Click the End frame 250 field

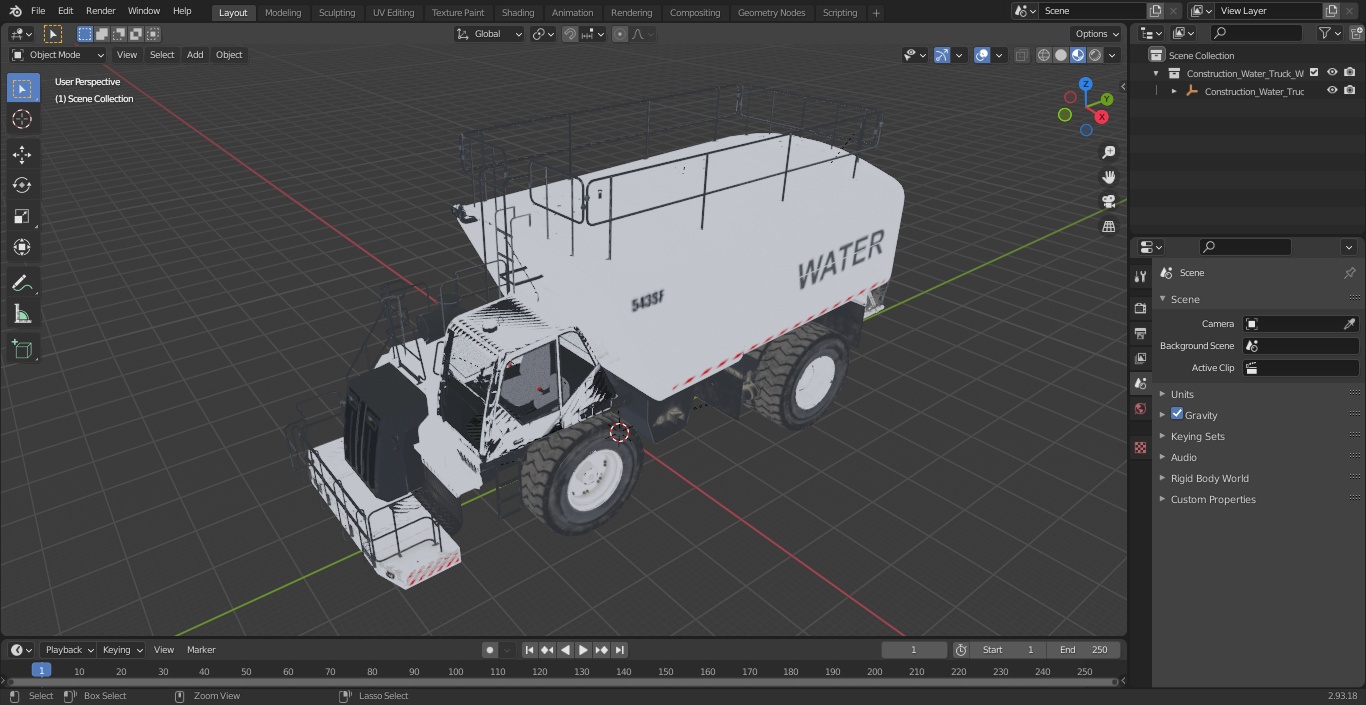(x=1085, y=650)
